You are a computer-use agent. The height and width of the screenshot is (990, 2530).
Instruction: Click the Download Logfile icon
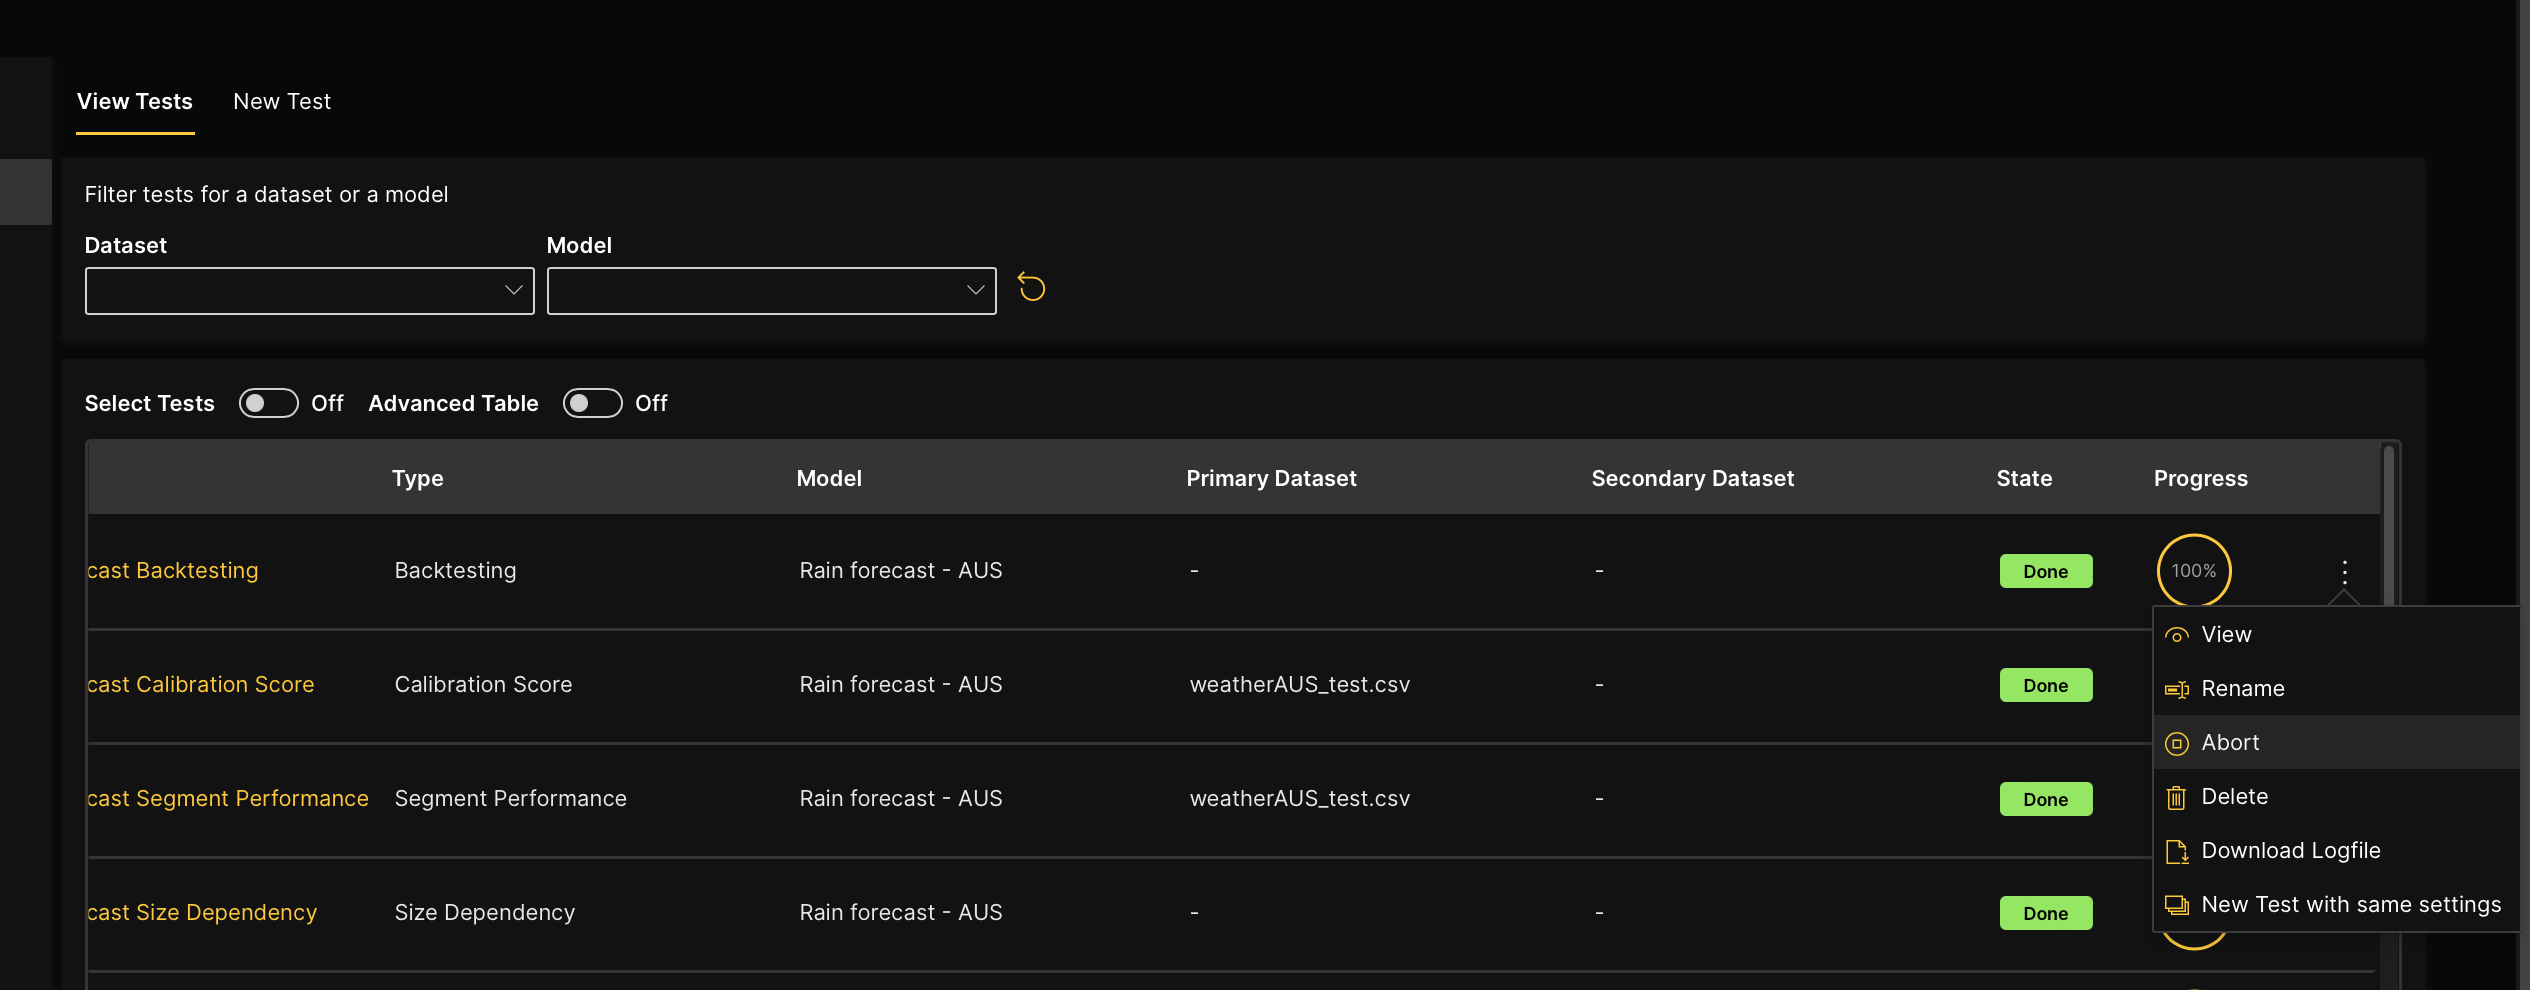point(2176,852)
